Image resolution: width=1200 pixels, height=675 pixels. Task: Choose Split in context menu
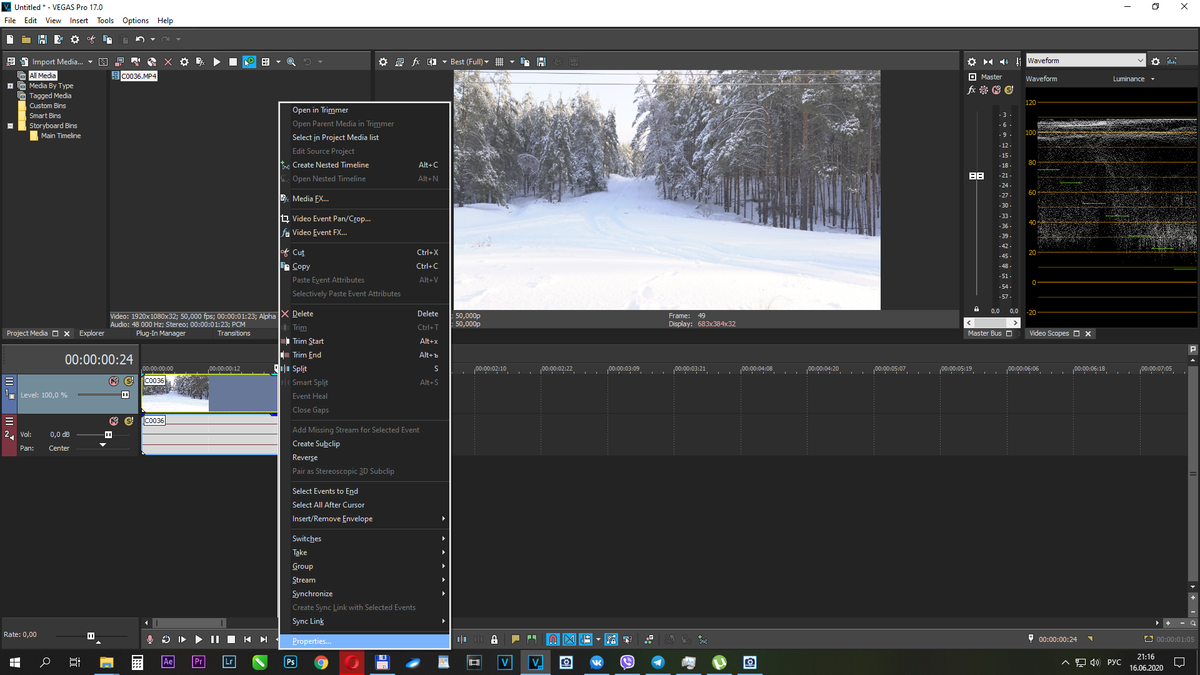click(x=364, y=369)
